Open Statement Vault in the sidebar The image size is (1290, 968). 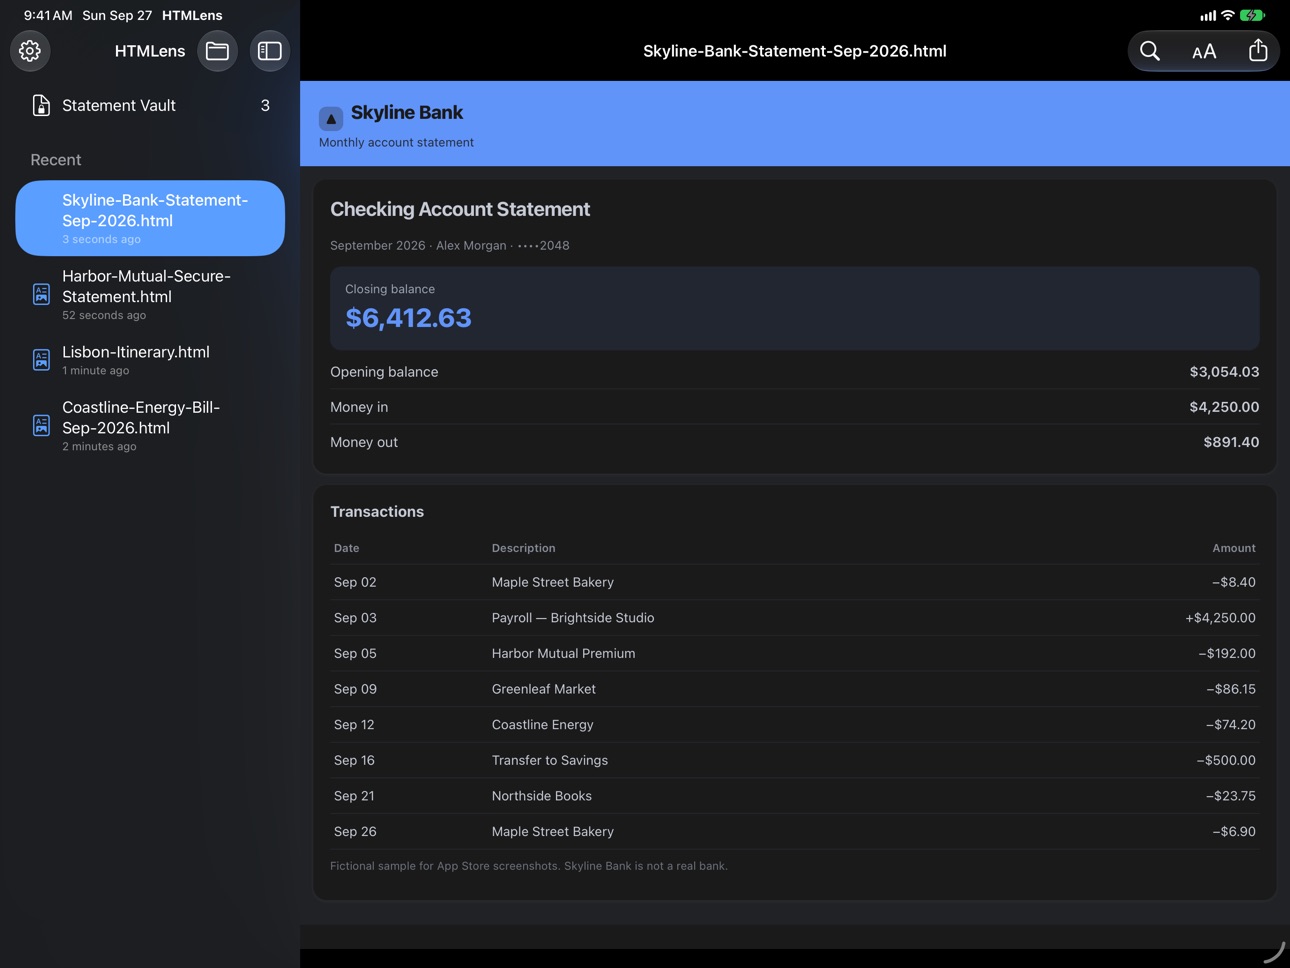150,105
